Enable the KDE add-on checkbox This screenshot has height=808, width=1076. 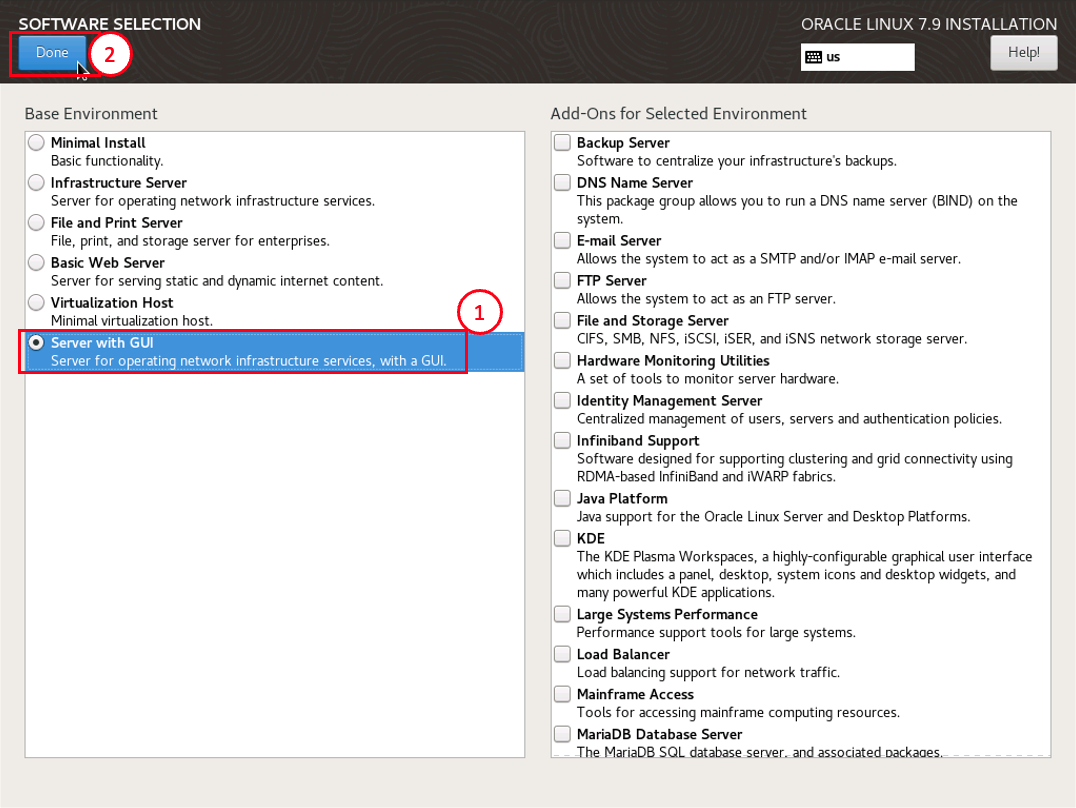(x=563, y=539)
